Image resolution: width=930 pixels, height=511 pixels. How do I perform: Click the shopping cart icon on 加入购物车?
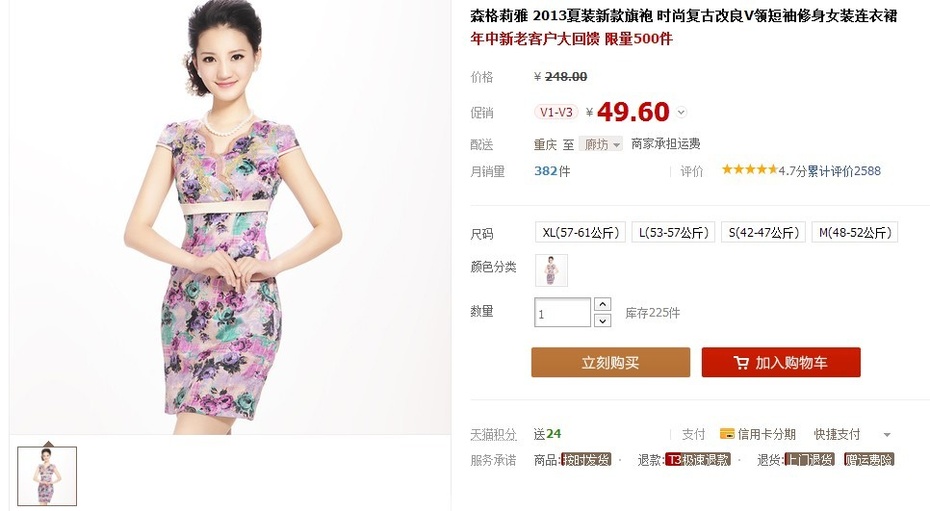tap(741, 362)
